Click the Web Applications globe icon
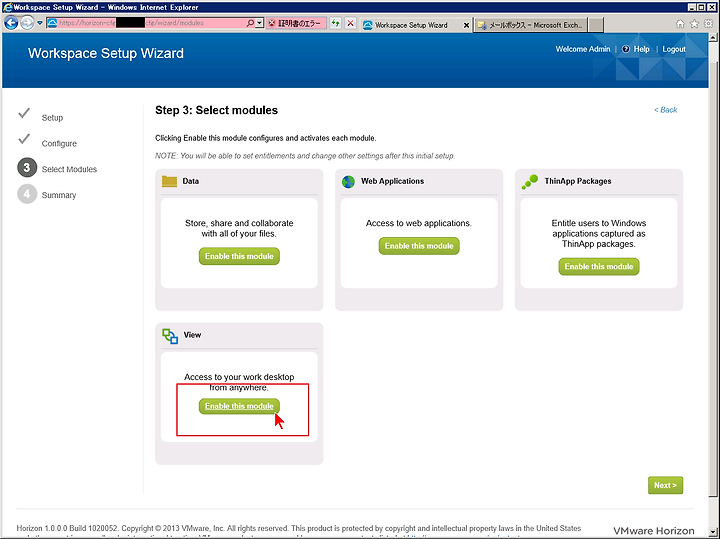Image resolution: width=720 pixels, height=539 pixels. point(349,182)
